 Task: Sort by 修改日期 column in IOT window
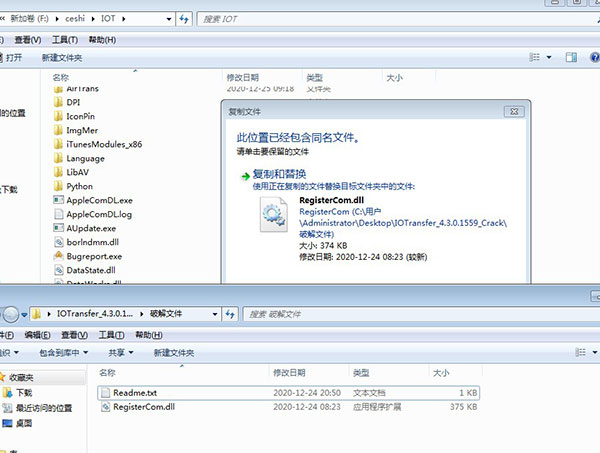pos(243,78)
